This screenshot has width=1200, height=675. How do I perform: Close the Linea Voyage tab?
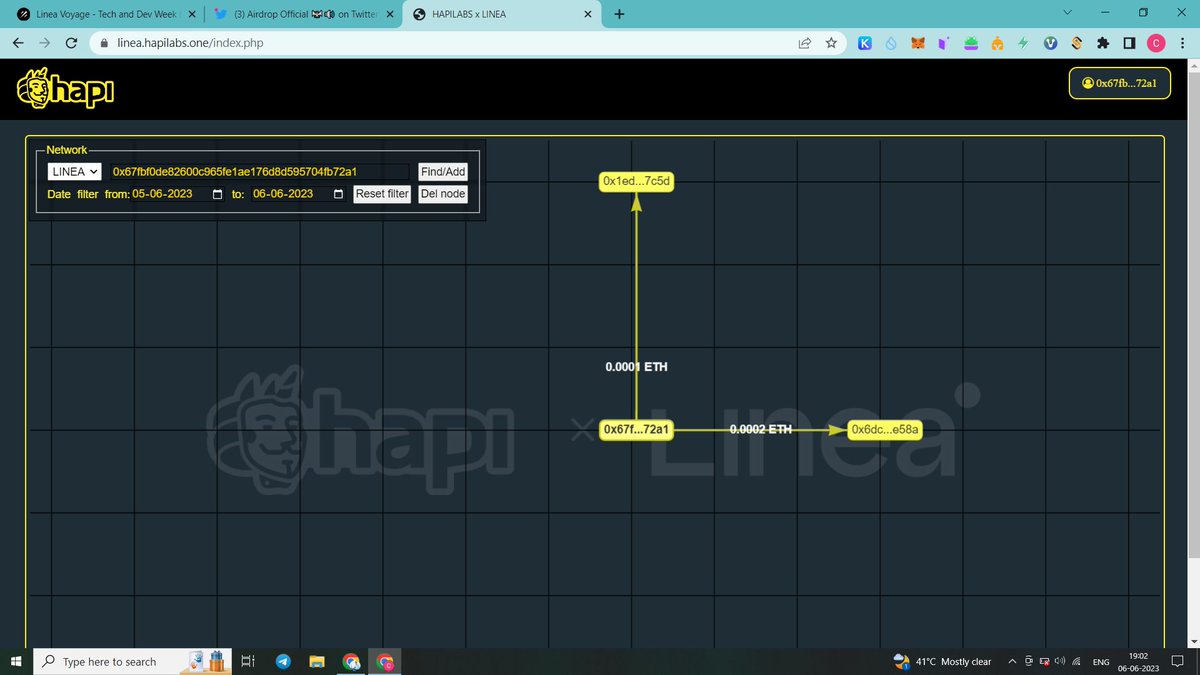coord(191,14)
